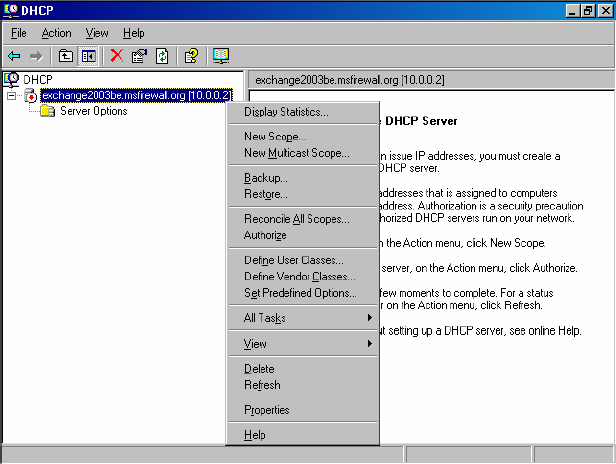Image resolution: width=616 pixels, height=464 pixels.
Task: Click the DHCP title bar application icon
Action: (11, 10)
